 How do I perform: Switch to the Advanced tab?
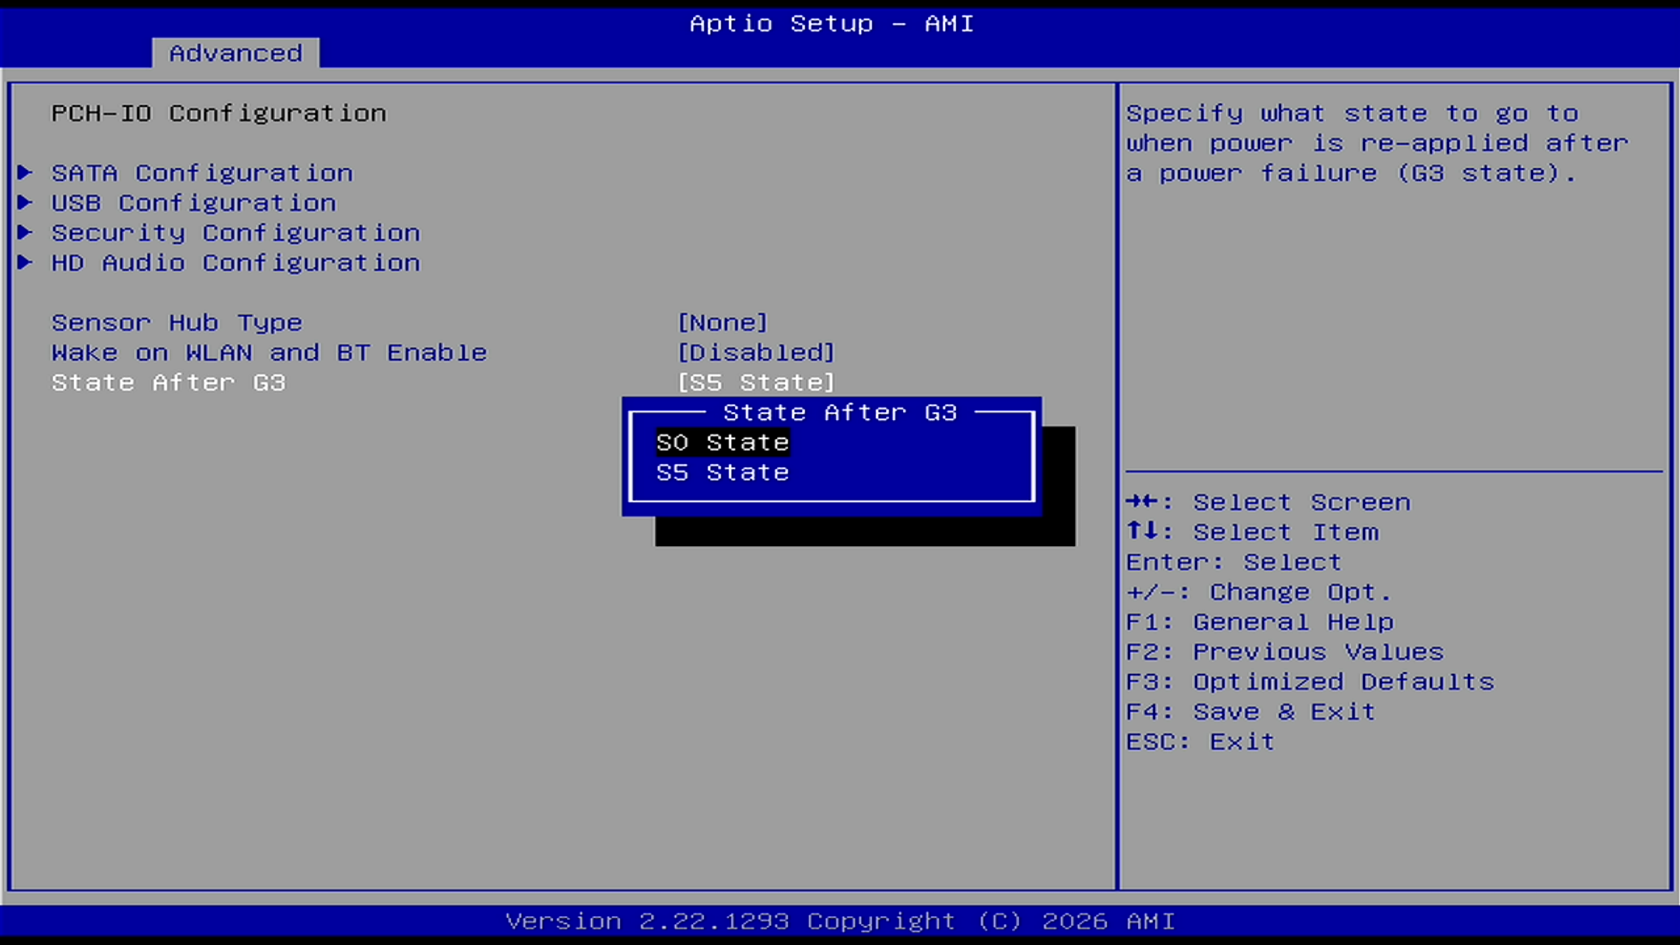click(x=235, y=53)
